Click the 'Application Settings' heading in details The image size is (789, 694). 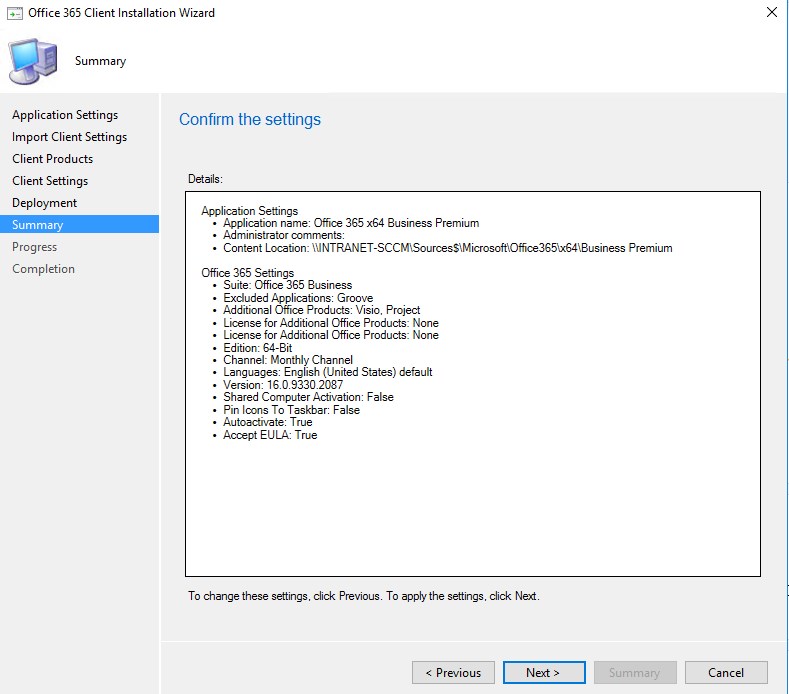pos(250,211)
